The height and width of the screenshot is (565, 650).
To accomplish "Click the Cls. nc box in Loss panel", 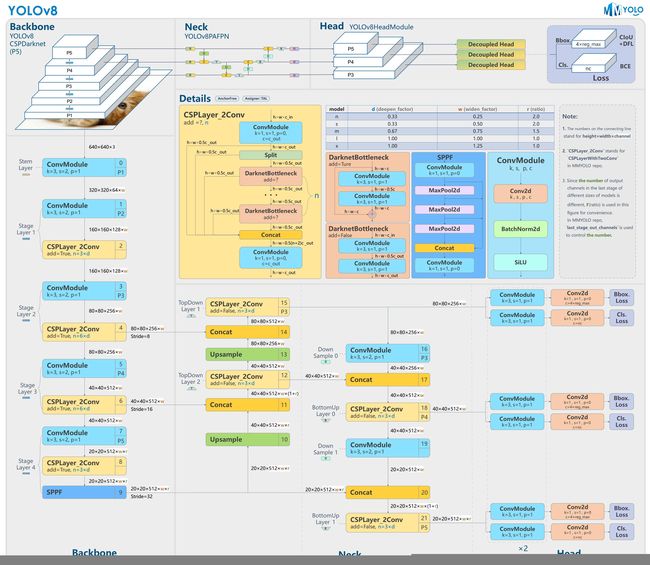I will pos(593,64).
